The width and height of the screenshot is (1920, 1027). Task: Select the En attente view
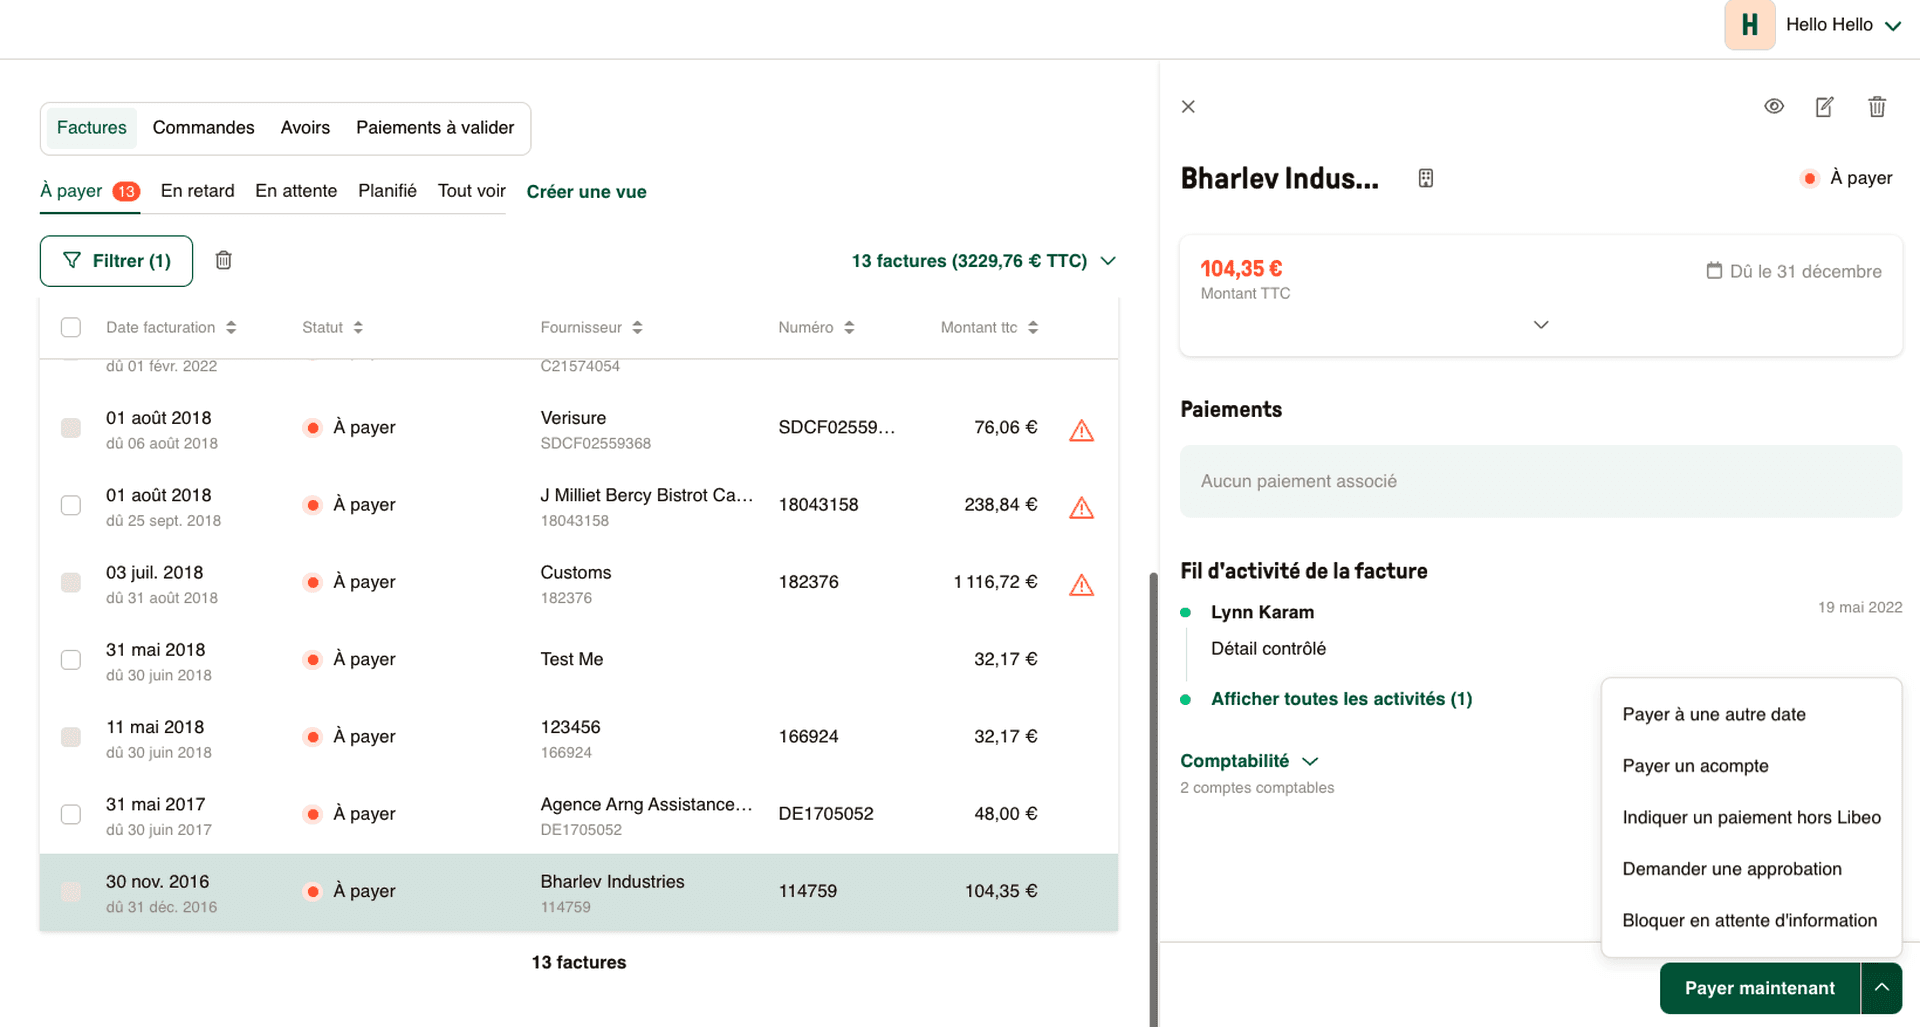point(296,191)
